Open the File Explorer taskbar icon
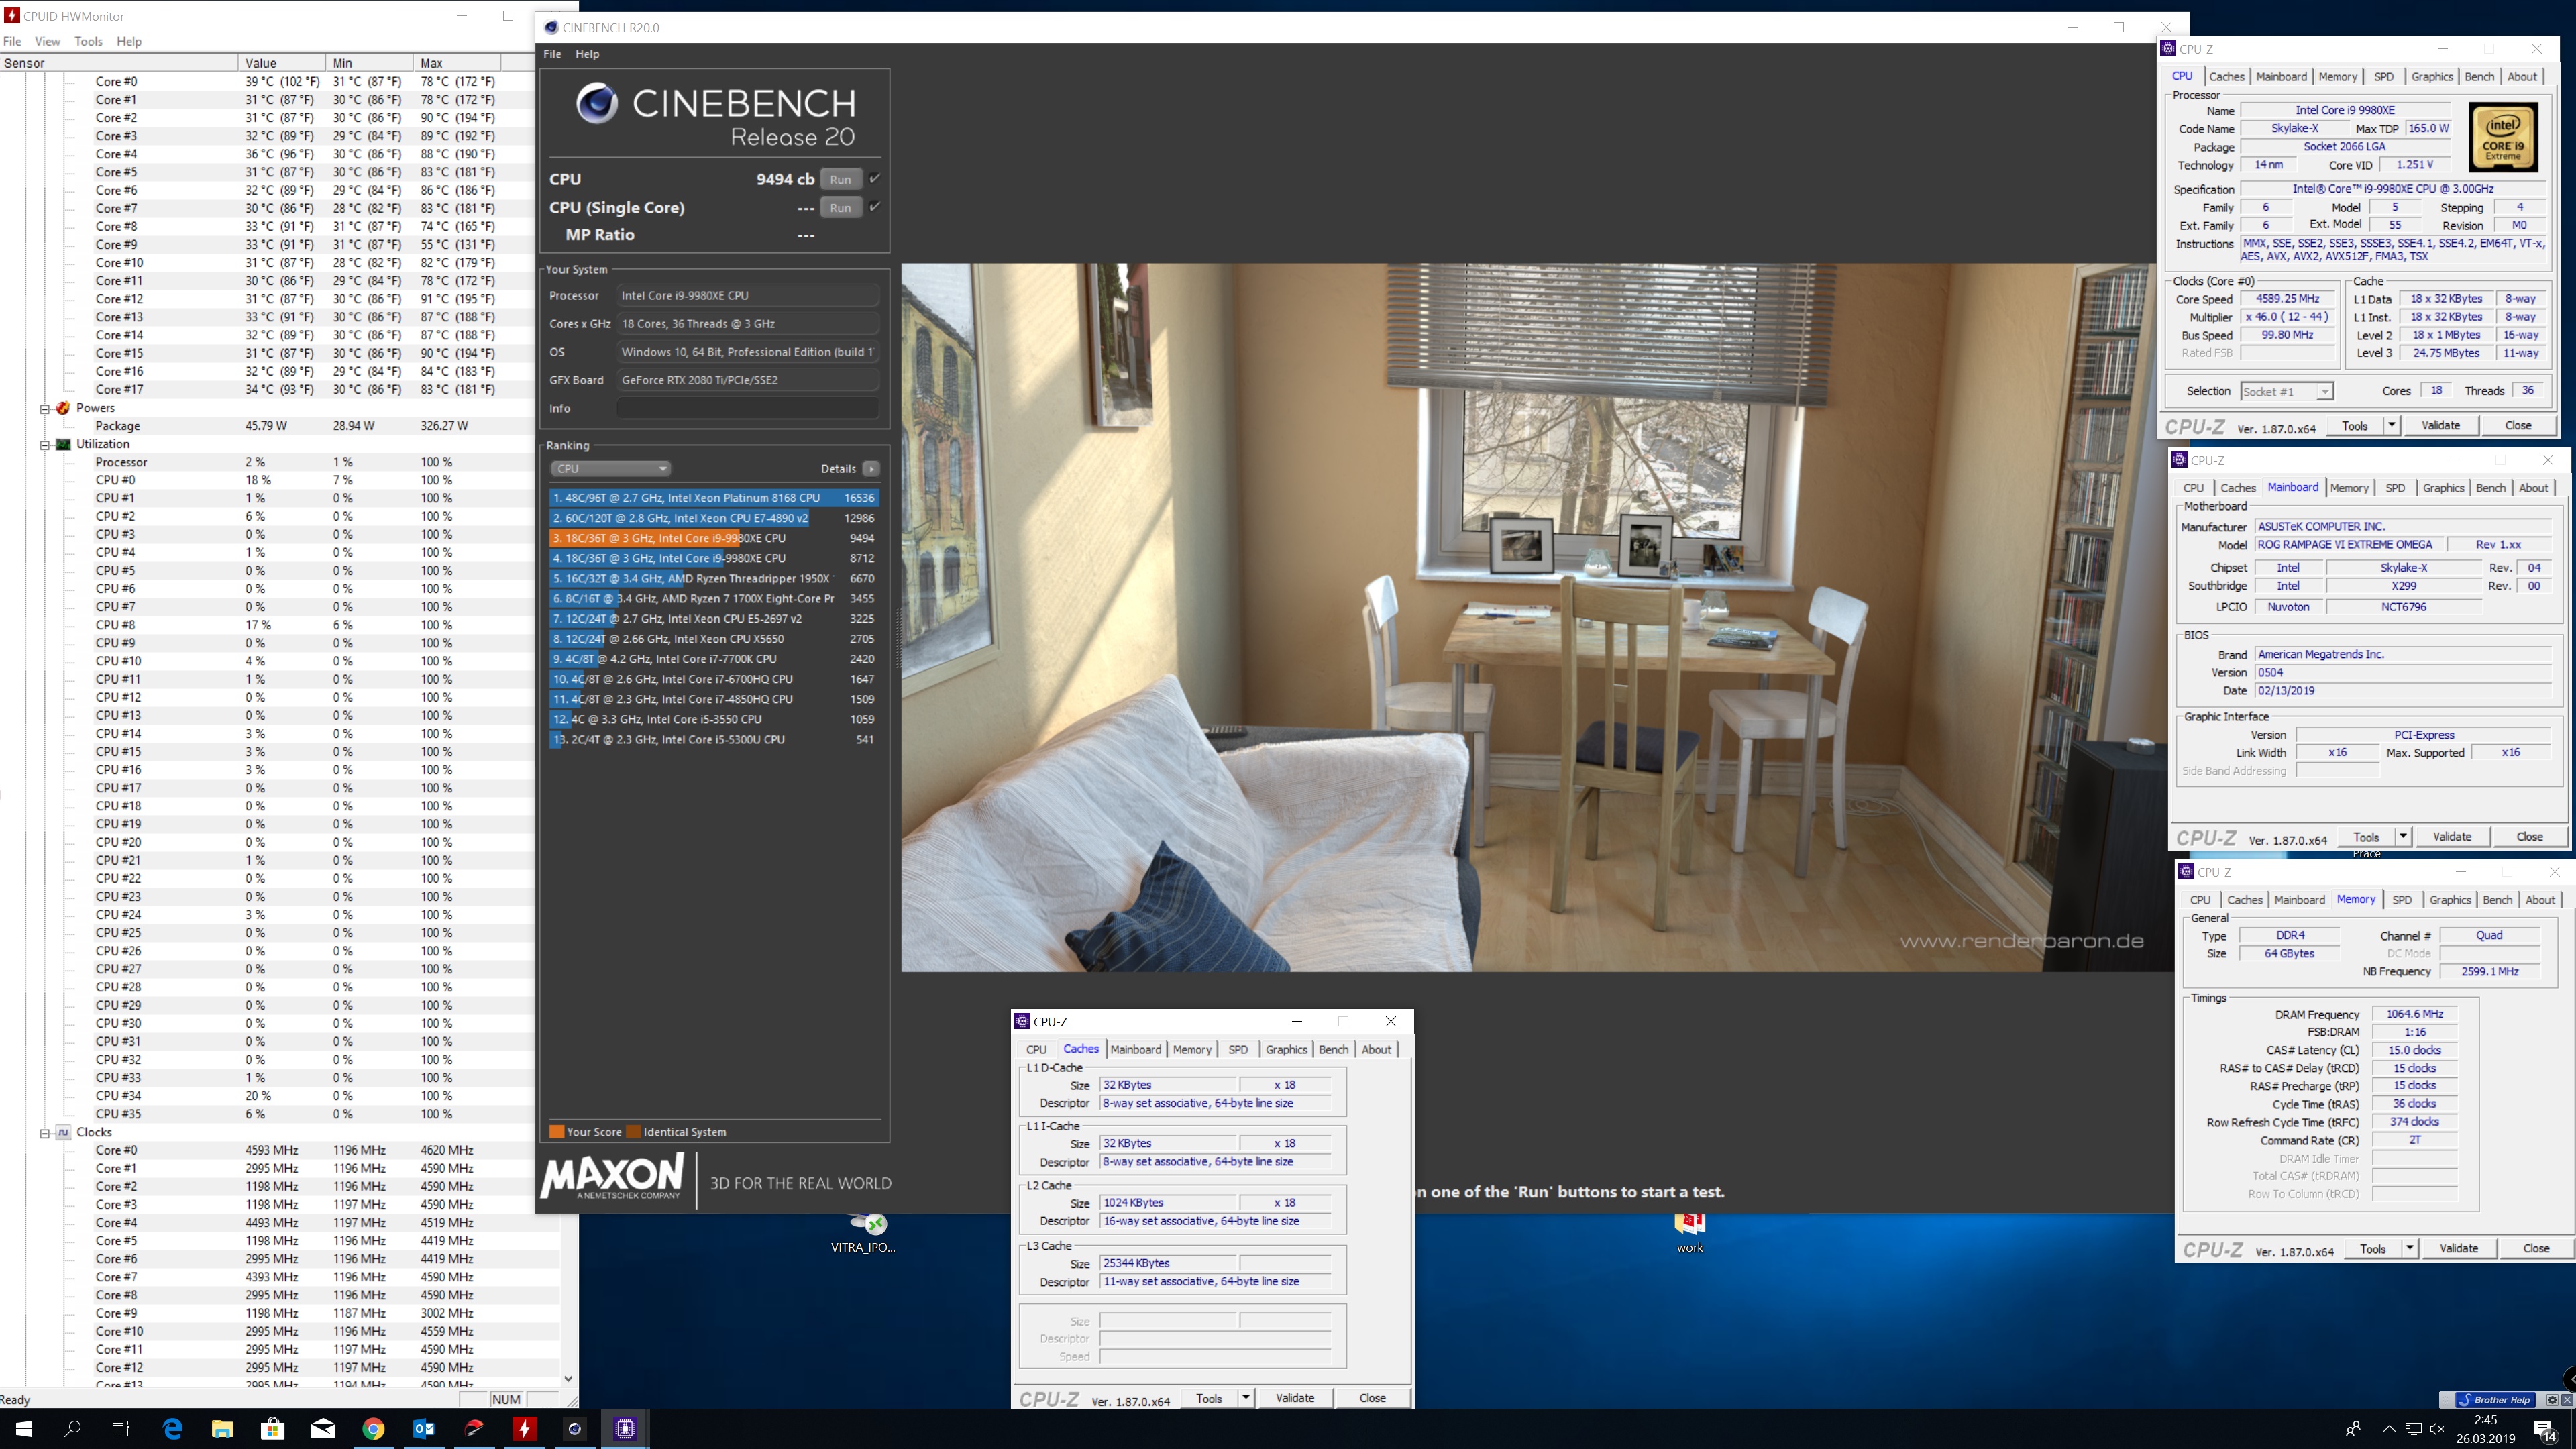 click(x=222, y=1429)
